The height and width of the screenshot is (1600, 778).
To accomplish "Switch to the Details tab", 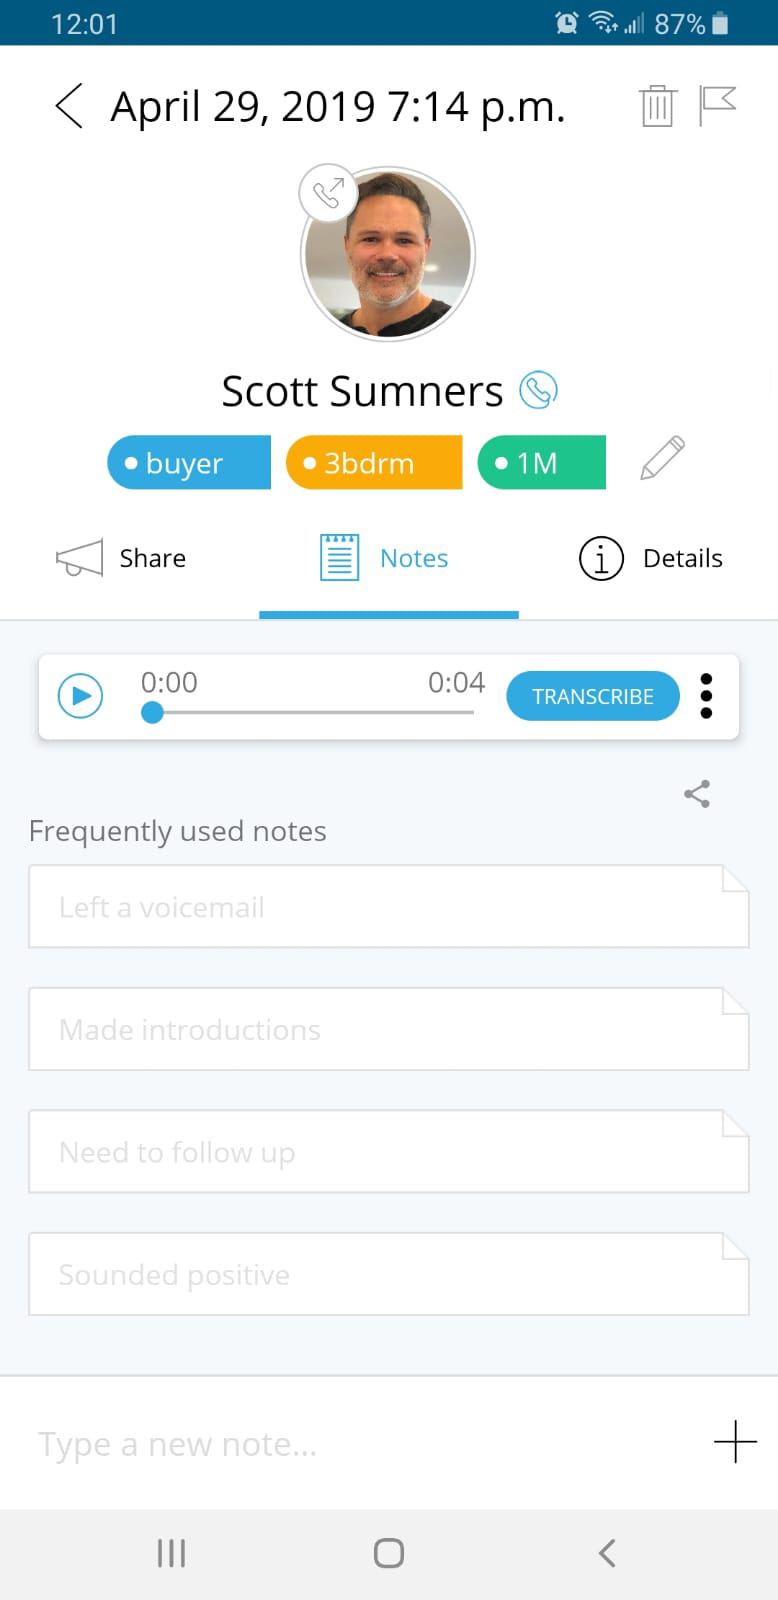I will [650, 557].
